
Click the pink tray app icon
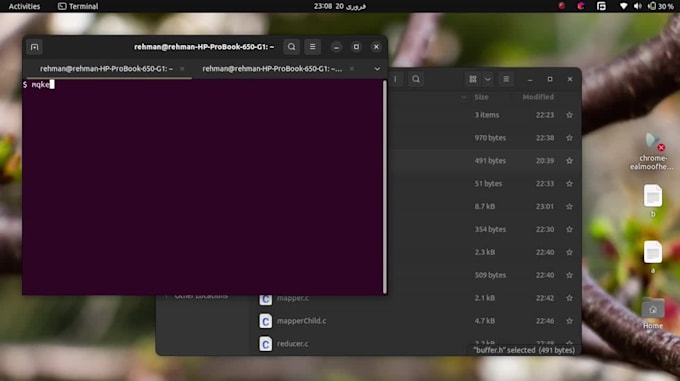pyautogui.click(x=581, y=6)
